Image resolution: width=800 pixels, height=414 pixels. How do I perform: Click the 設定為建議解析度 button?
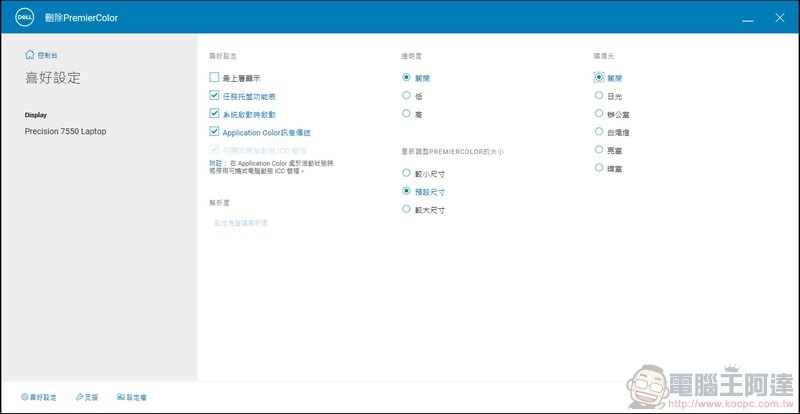pos(241,223)
